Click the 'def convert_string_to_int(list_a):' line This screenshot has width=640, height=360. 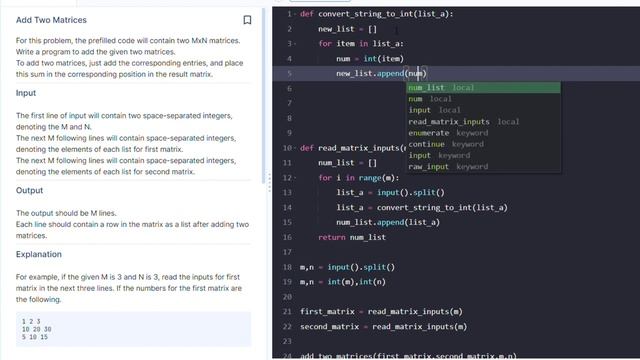click(x=377, y=14)
